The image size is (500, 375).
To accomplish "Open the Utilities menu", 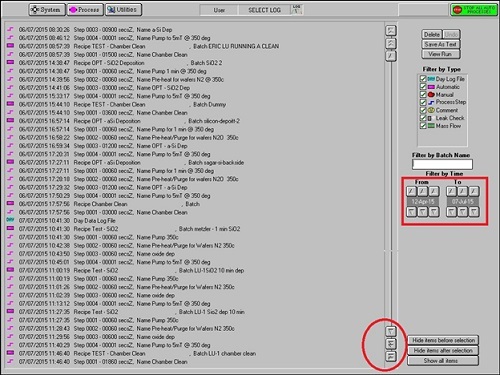I will (123, 10).
